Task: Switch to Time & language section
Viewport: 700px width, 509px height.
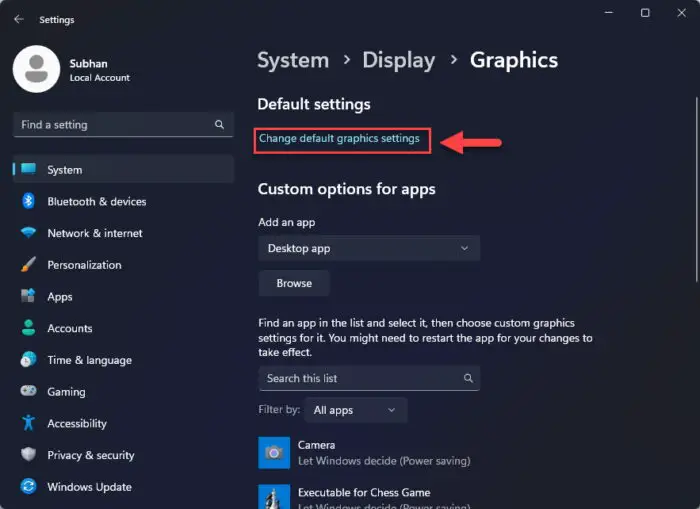Action: click(89, 360)
